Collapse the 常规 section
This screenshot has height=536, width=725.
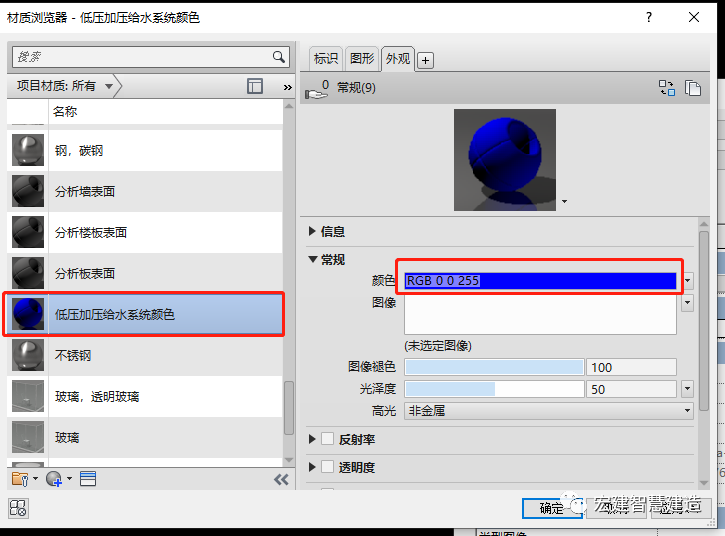[x=313, y=260]
